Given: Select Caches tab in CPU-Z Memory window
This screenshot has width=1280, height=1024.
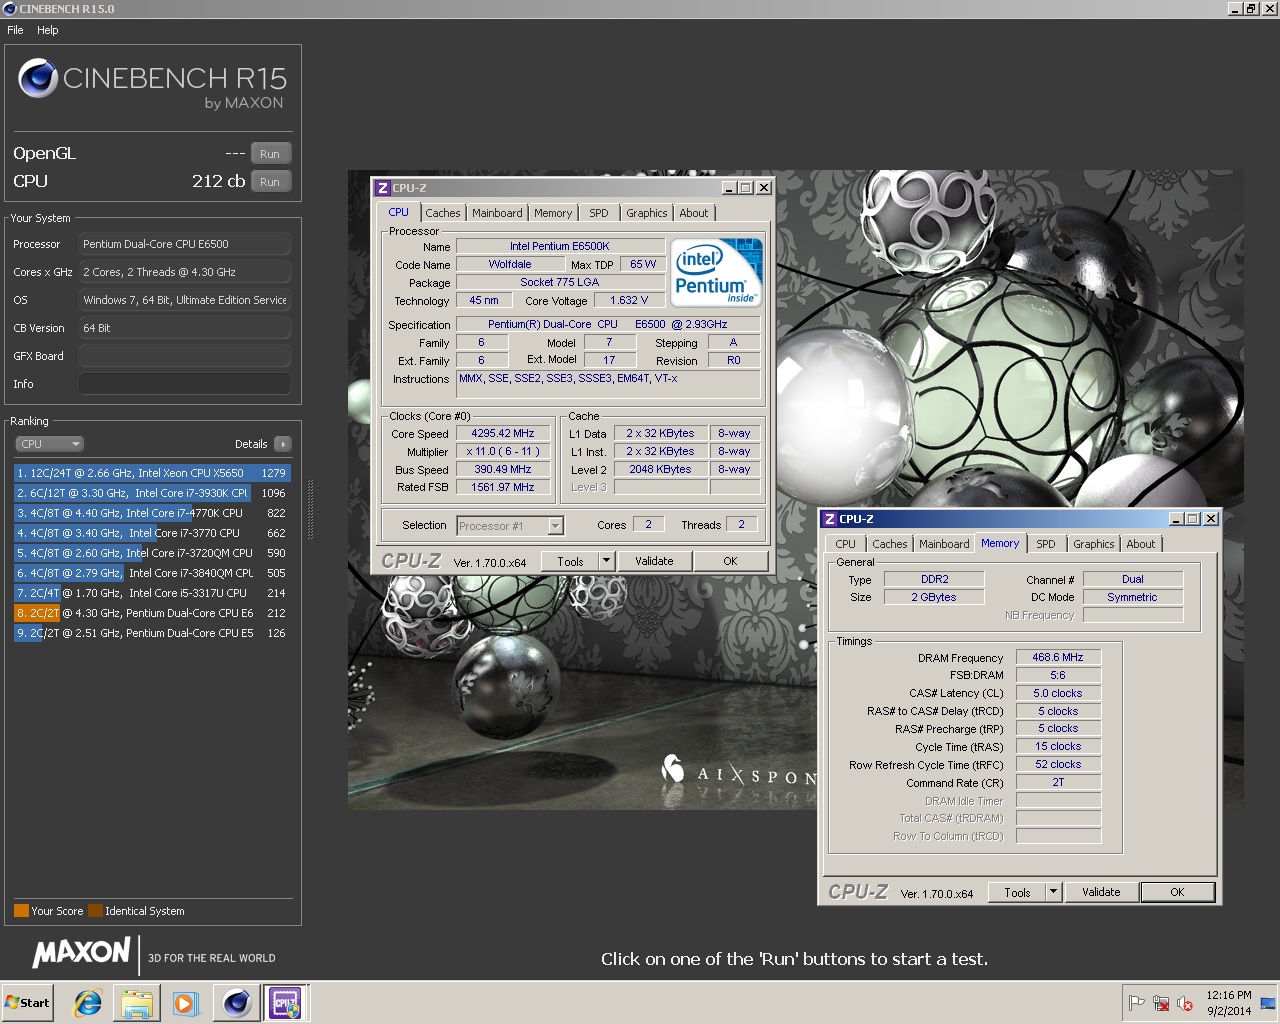Looking at the screenshot, I should 890,544.
